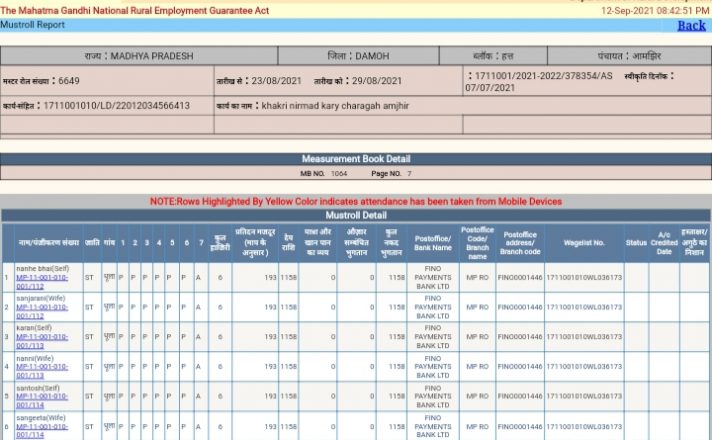712x440 pixels.
Task: Click the Mustroll Detail header
Action: click(x=356, y=215)
